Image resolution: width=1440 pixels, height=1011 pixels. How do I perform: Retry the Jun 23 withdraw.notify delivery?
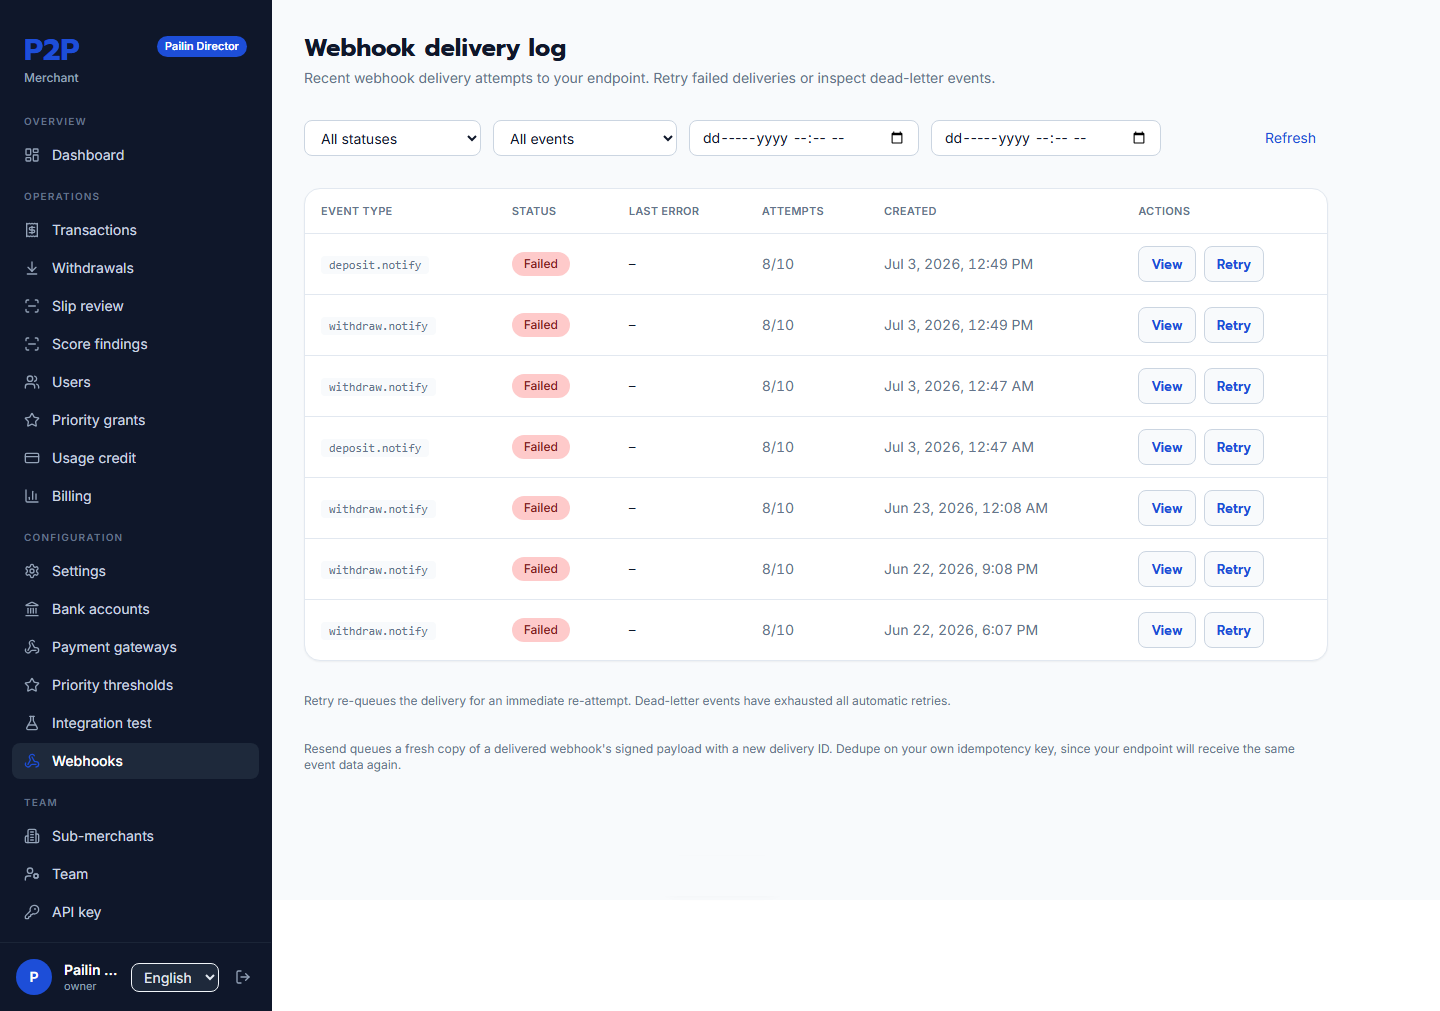click(x=1233, y=508)
